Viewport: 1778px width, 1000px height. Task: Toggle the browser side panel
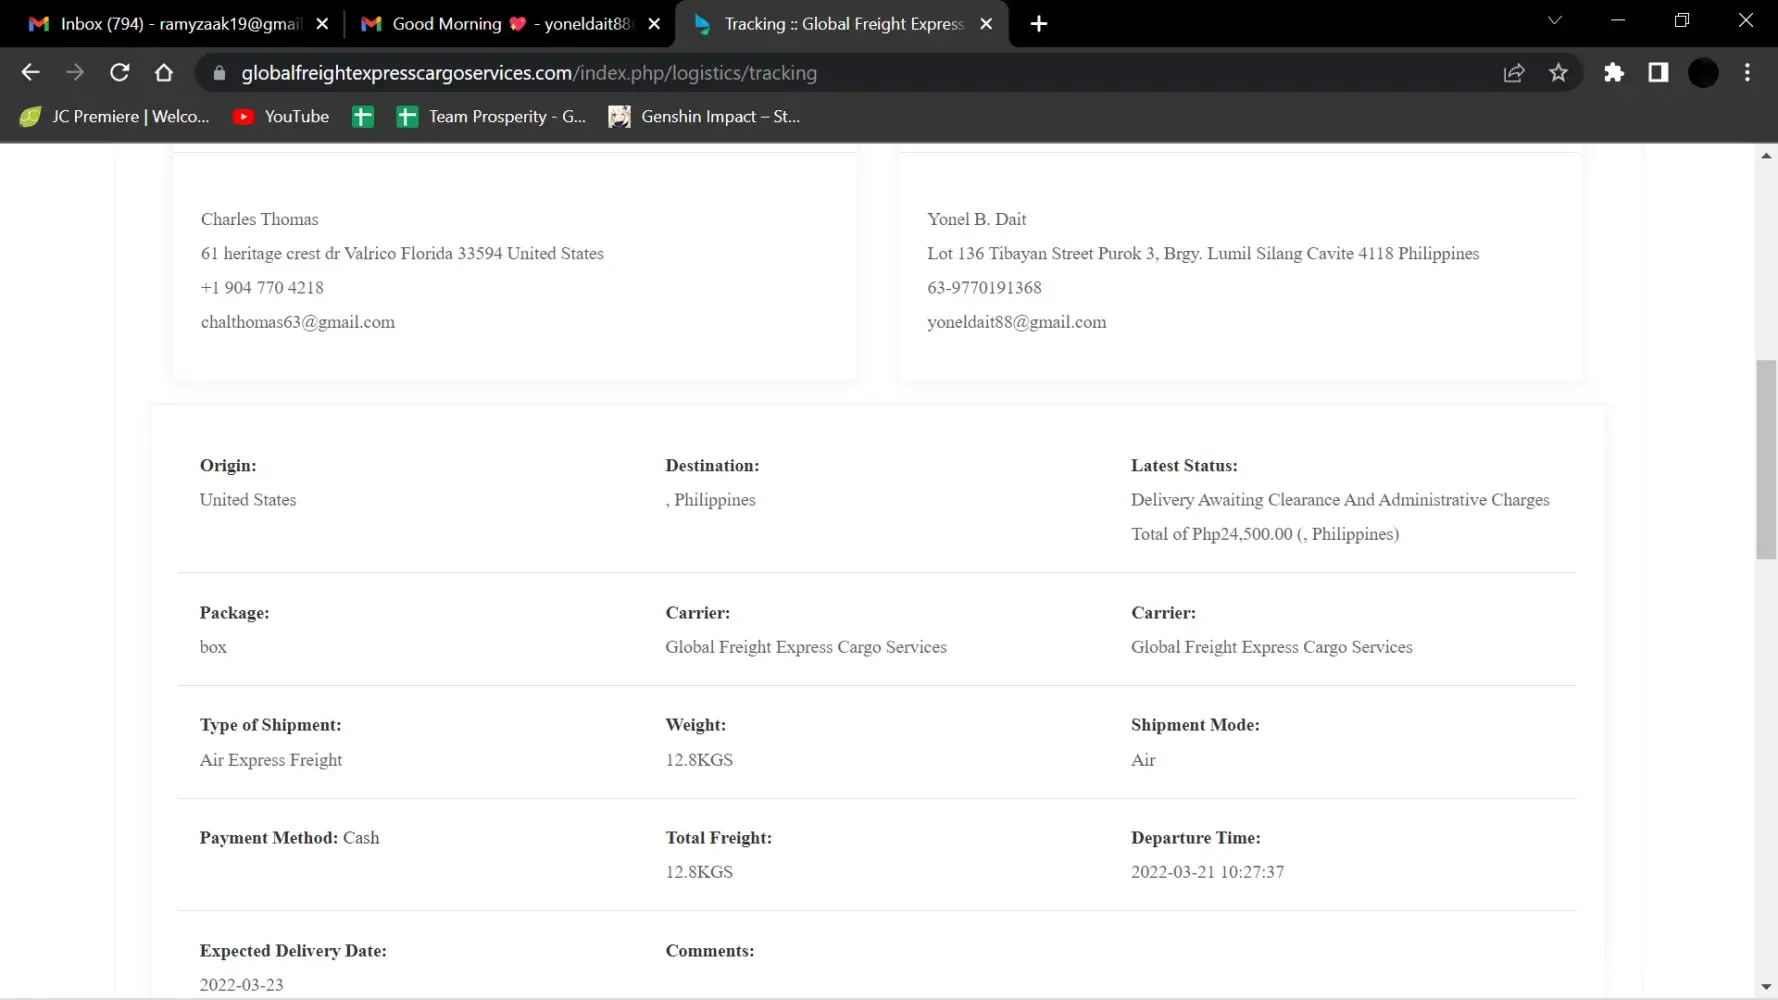[1658, 72]
